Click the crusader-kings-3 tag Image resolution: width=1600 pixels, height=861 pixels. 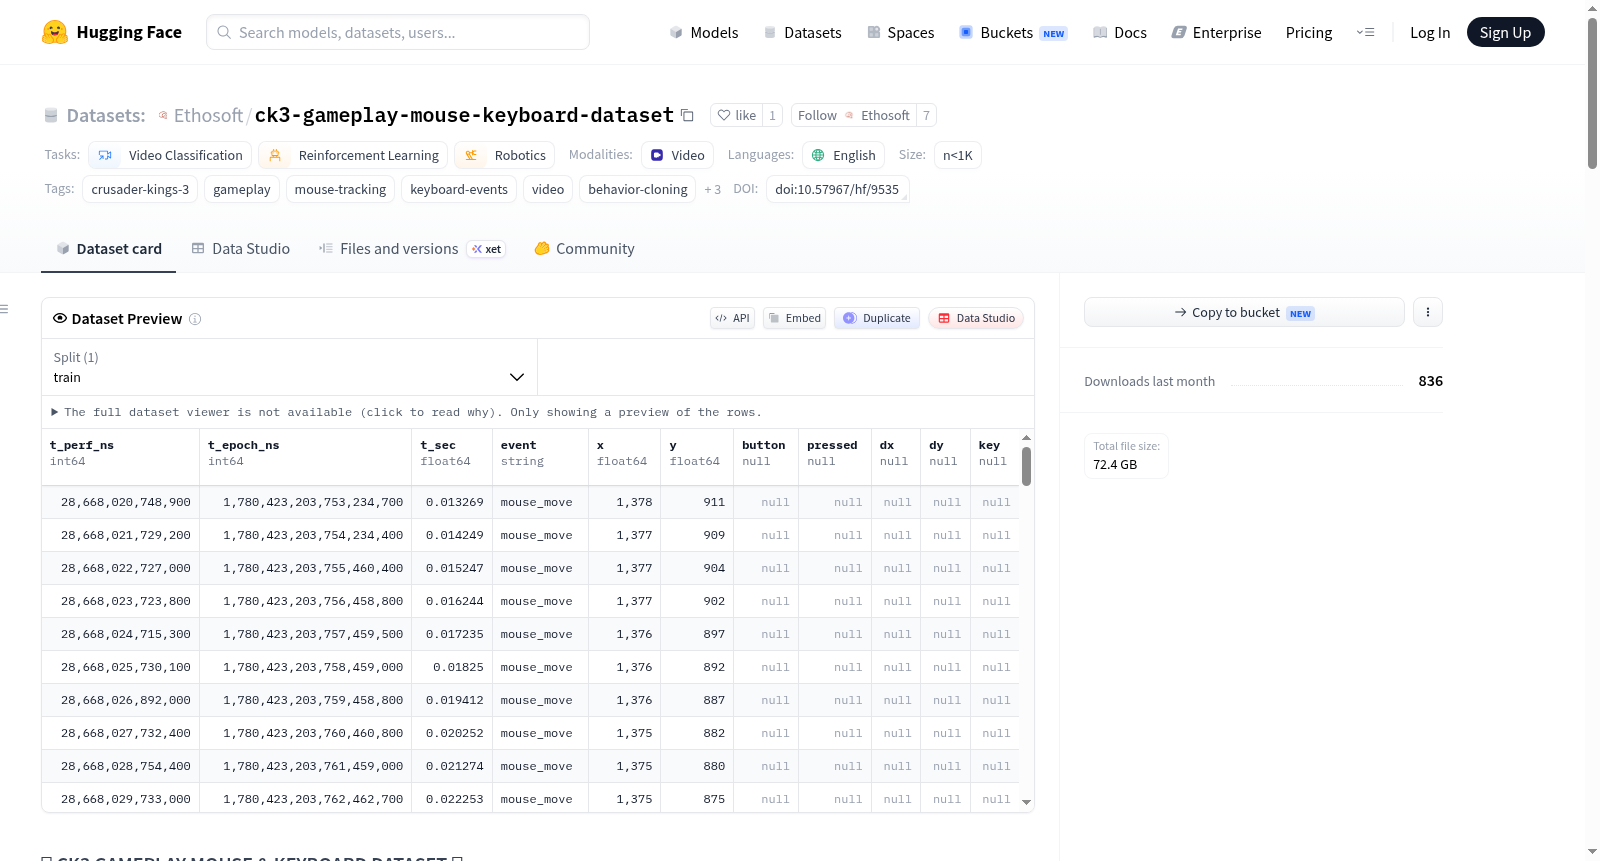click(140, 189)
